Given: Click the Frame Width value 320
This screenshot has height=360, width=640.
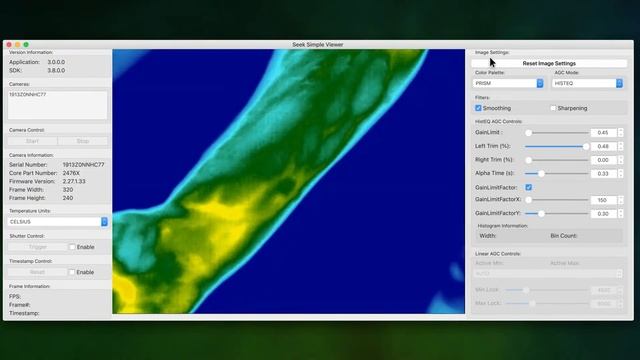Looking at the screenshot, I should pos(68,189).
